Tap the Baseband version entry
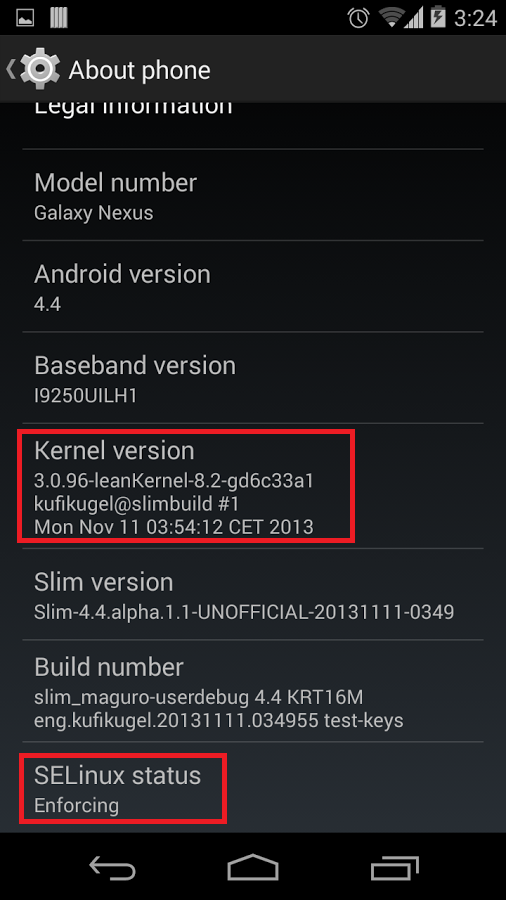Viewport: 506px width, 900px height. pos(253,378)
